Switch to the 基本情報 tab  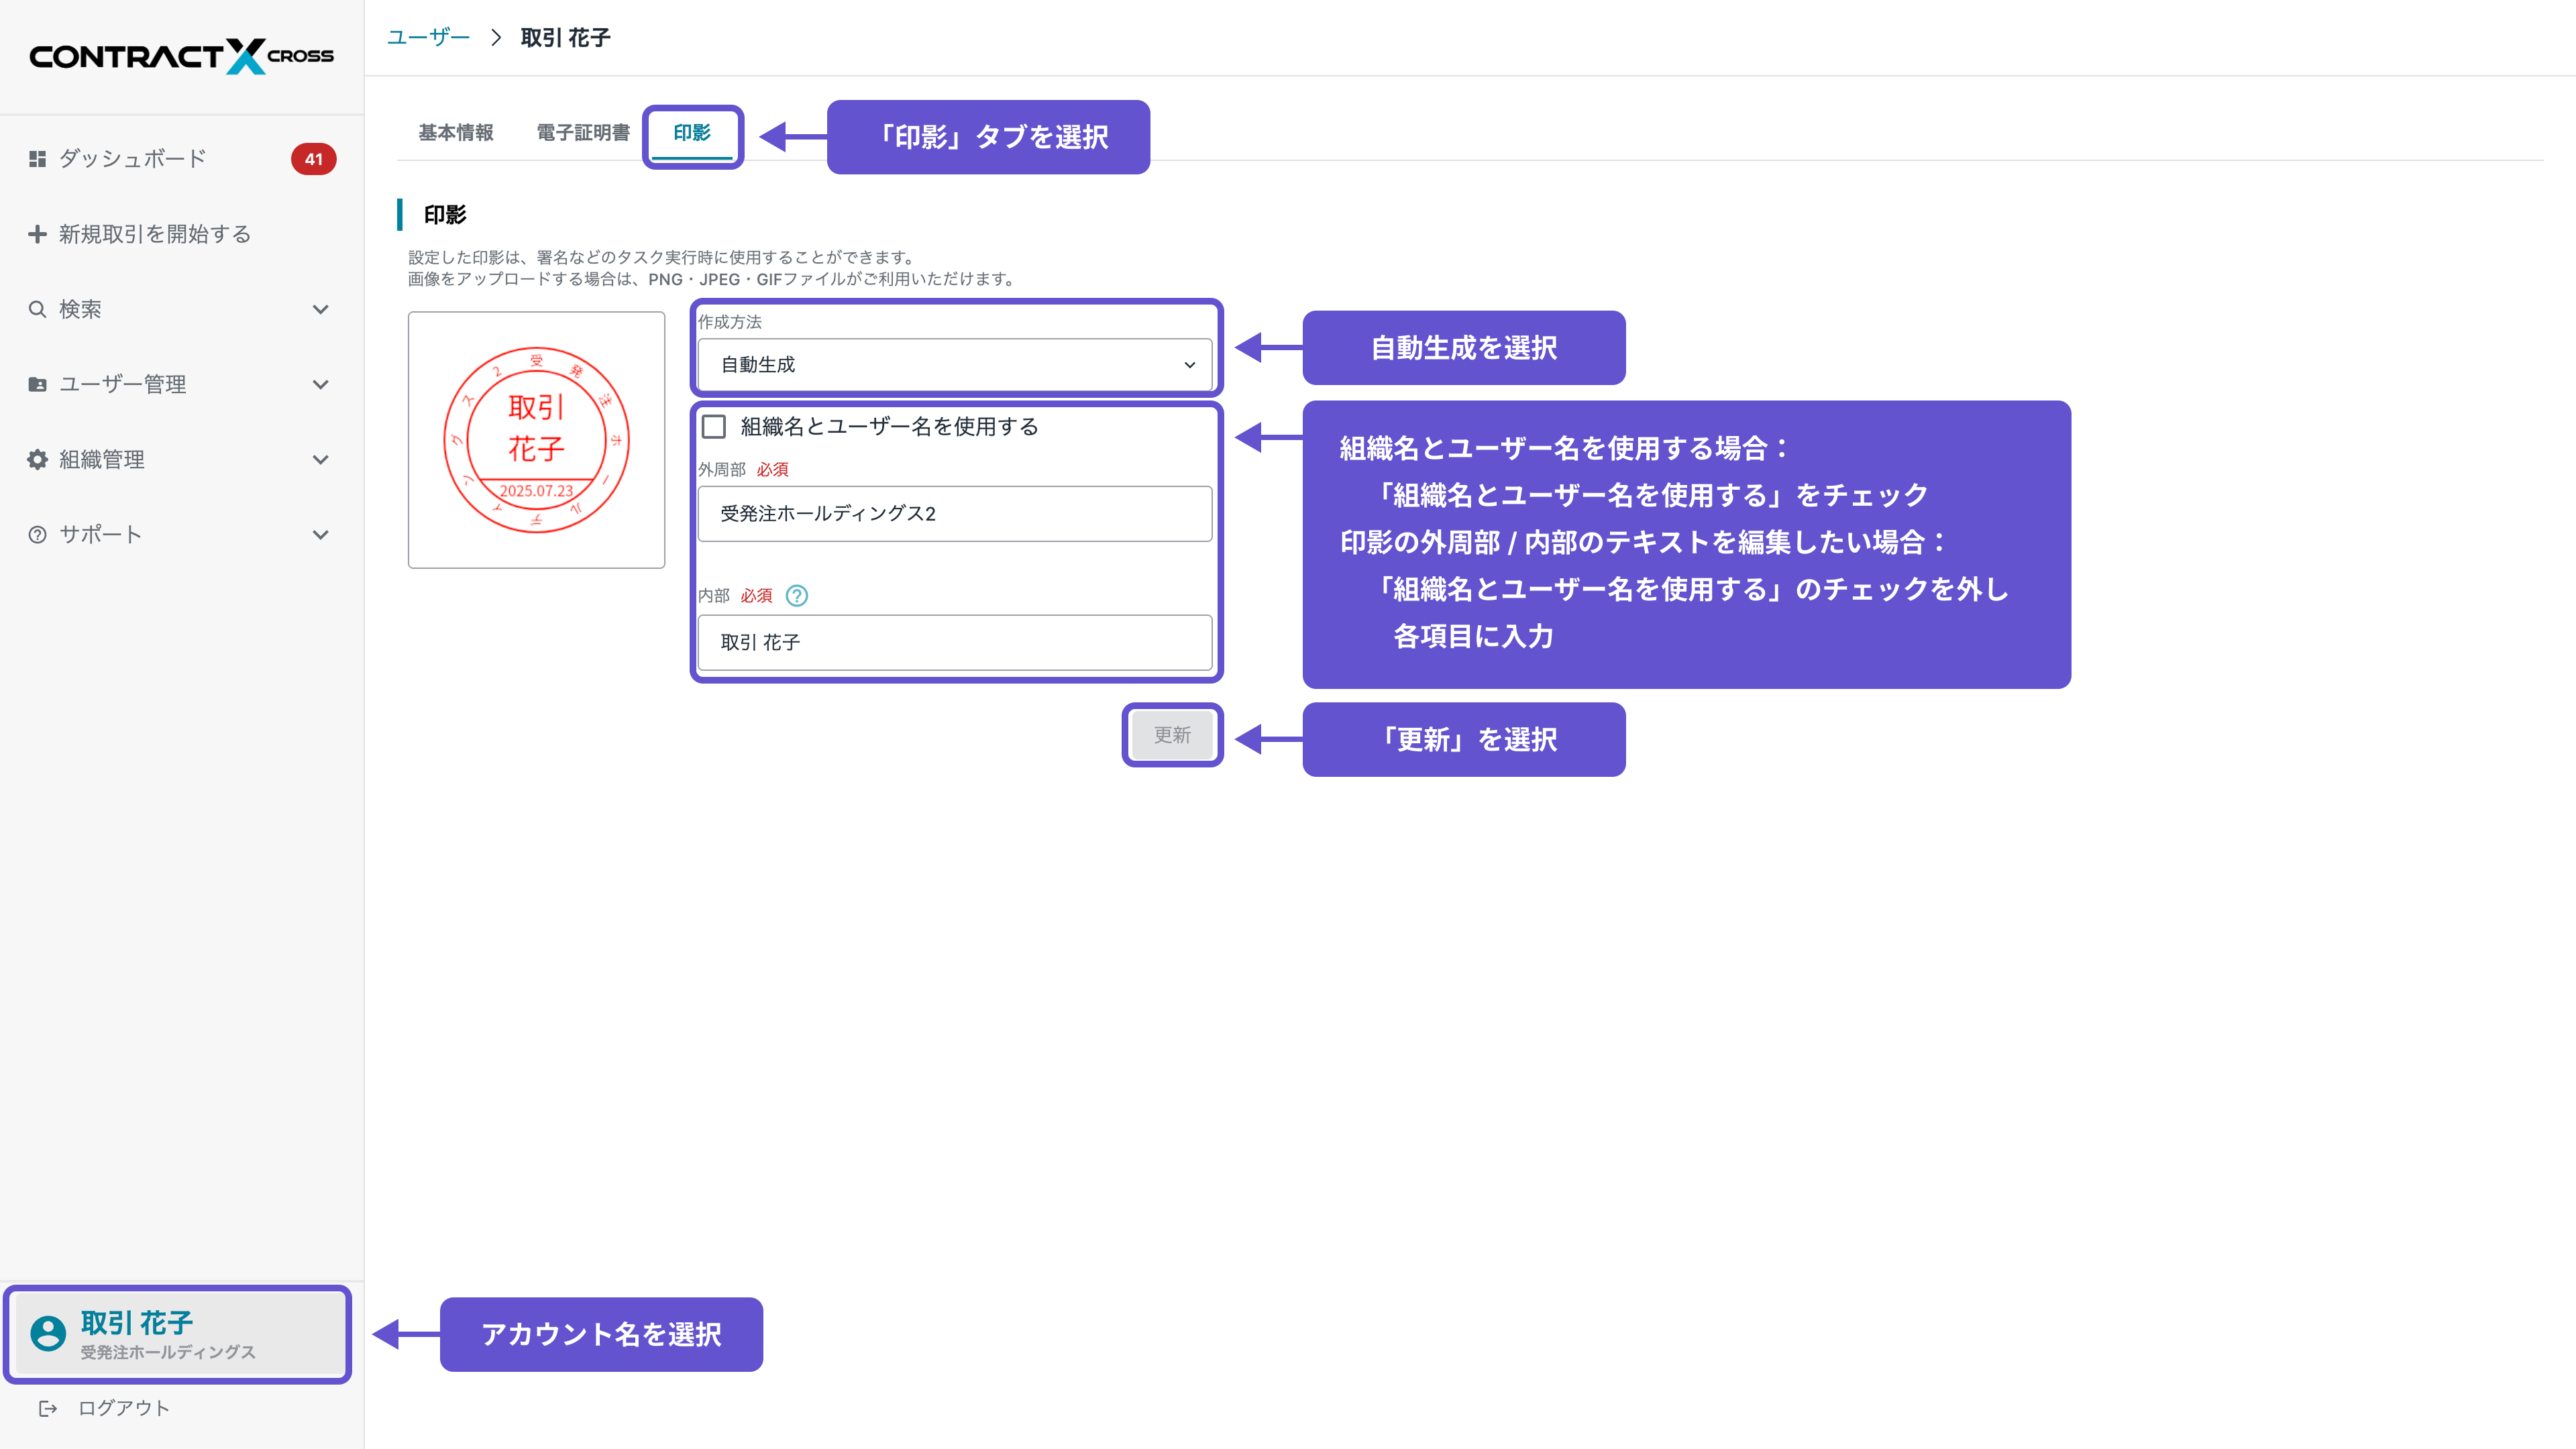[455, 133]
